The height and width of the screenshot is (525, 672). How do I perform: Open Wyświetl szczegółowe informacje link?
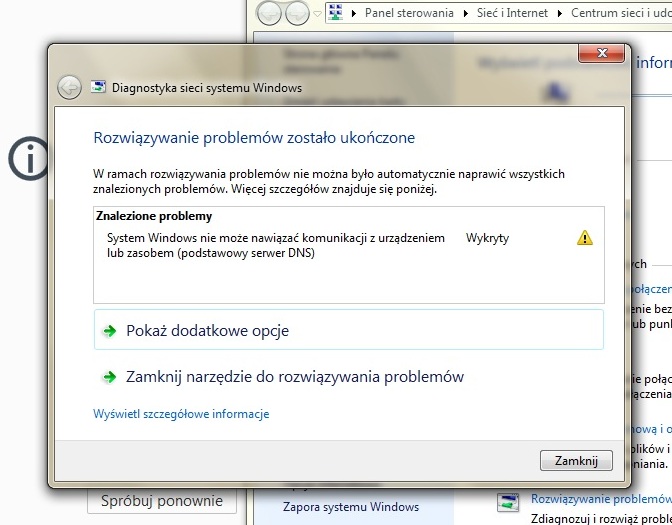coord(181,414)
